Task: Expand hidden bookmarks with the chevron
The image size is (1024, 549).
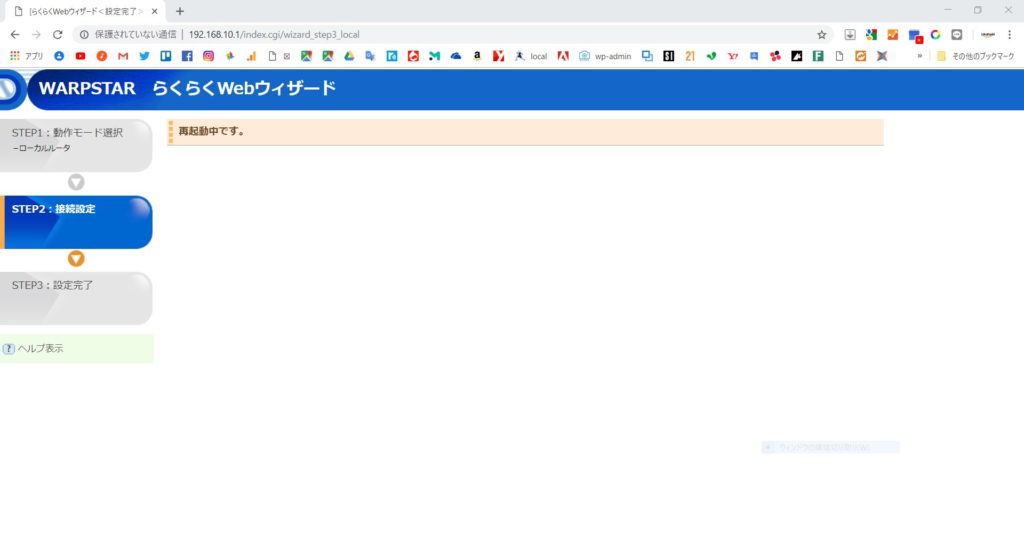Action: pos(919,56)
